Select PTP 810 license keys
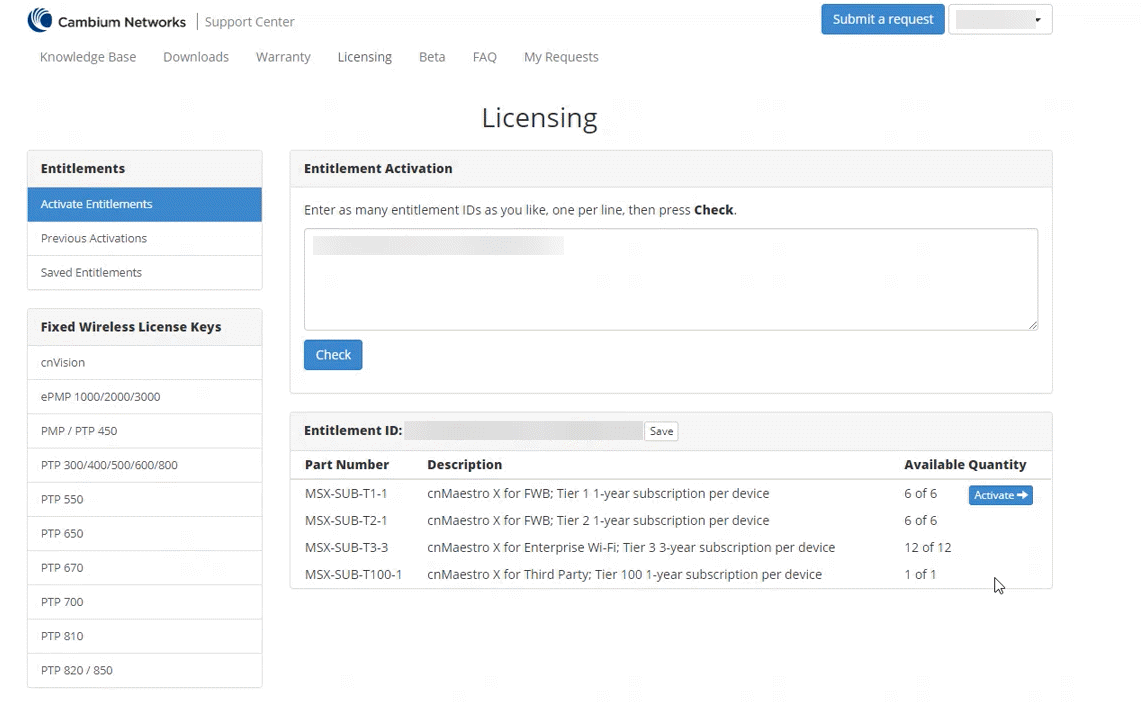This screenshot has height=702, width=1142. 145,636
